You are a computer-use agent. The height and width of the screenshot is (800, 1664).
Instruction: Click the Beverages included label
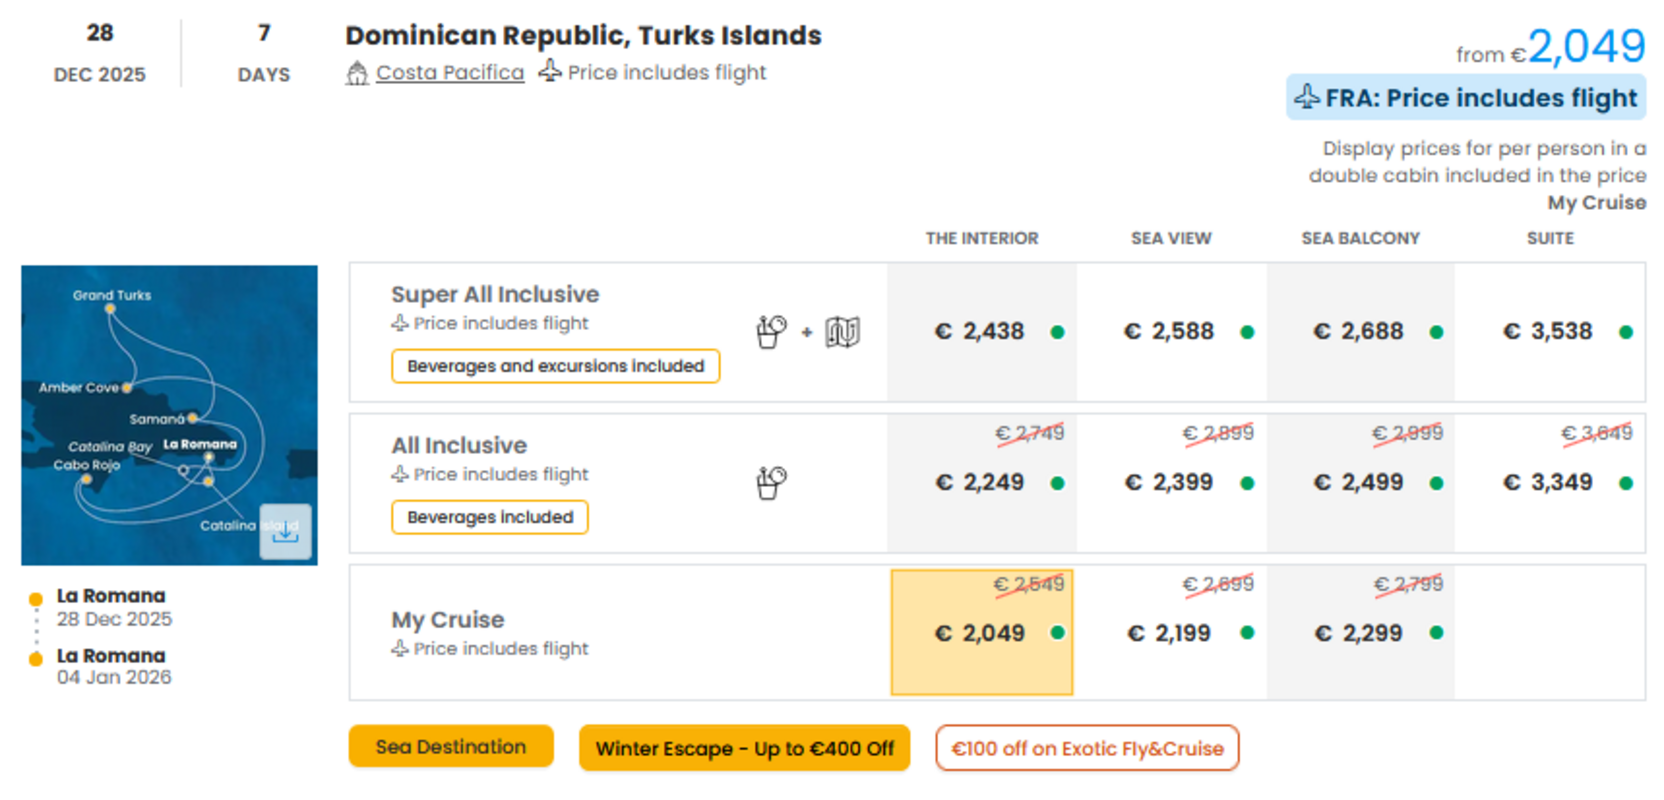click(x=490, y=517)
